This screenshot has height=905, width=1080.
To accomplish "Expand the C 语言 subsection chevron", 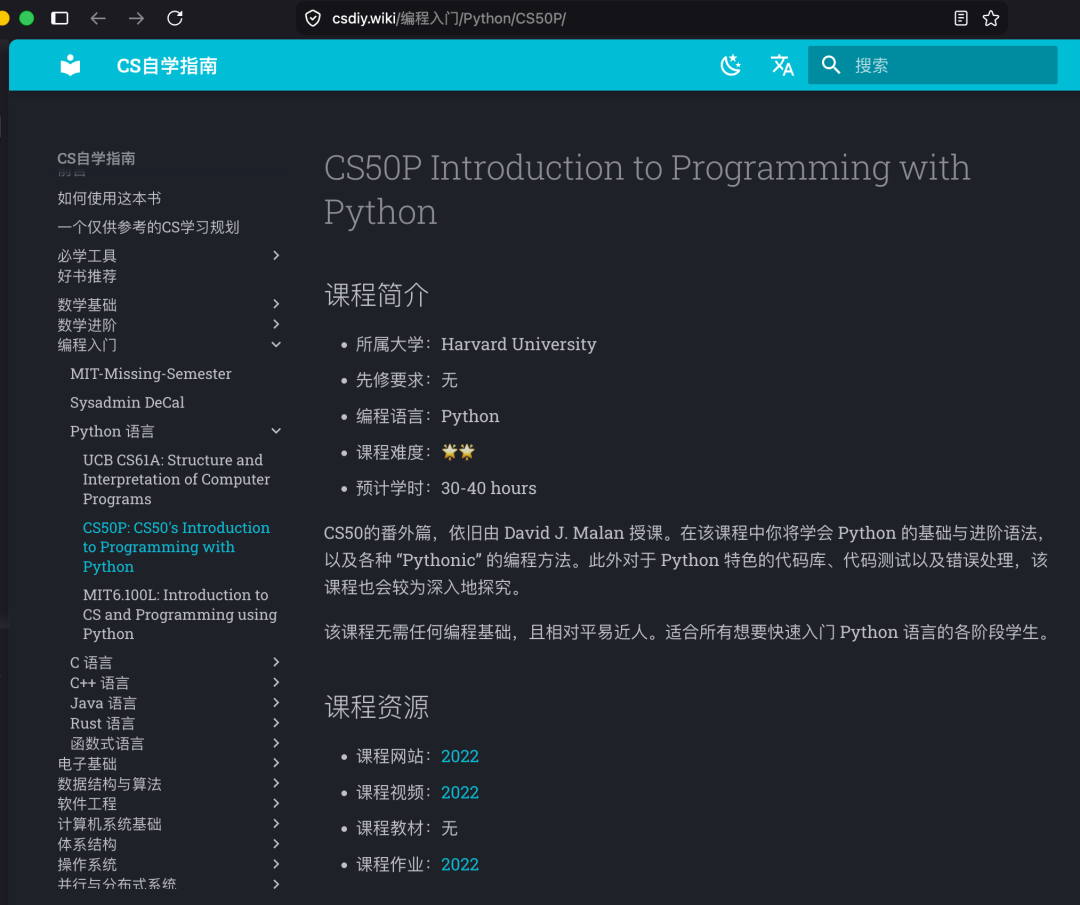I will (276, 662).
